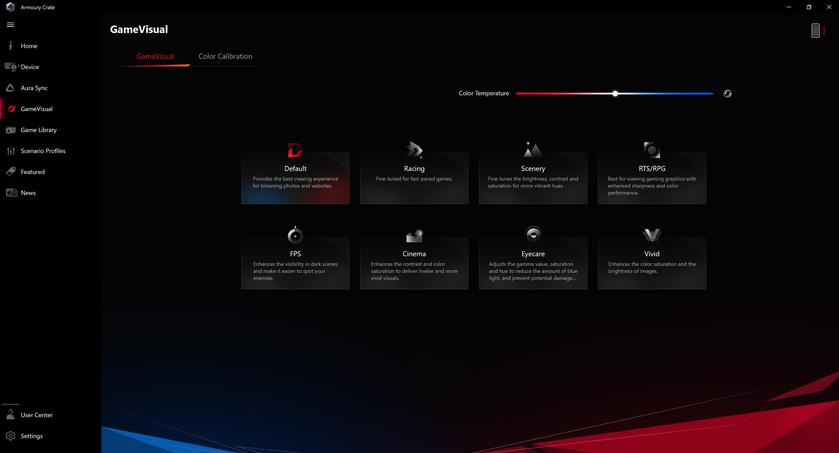Screen dimensions: 839x453
Task: Open the hamburger menu in sidebar
Action: [x=11, y=25]
